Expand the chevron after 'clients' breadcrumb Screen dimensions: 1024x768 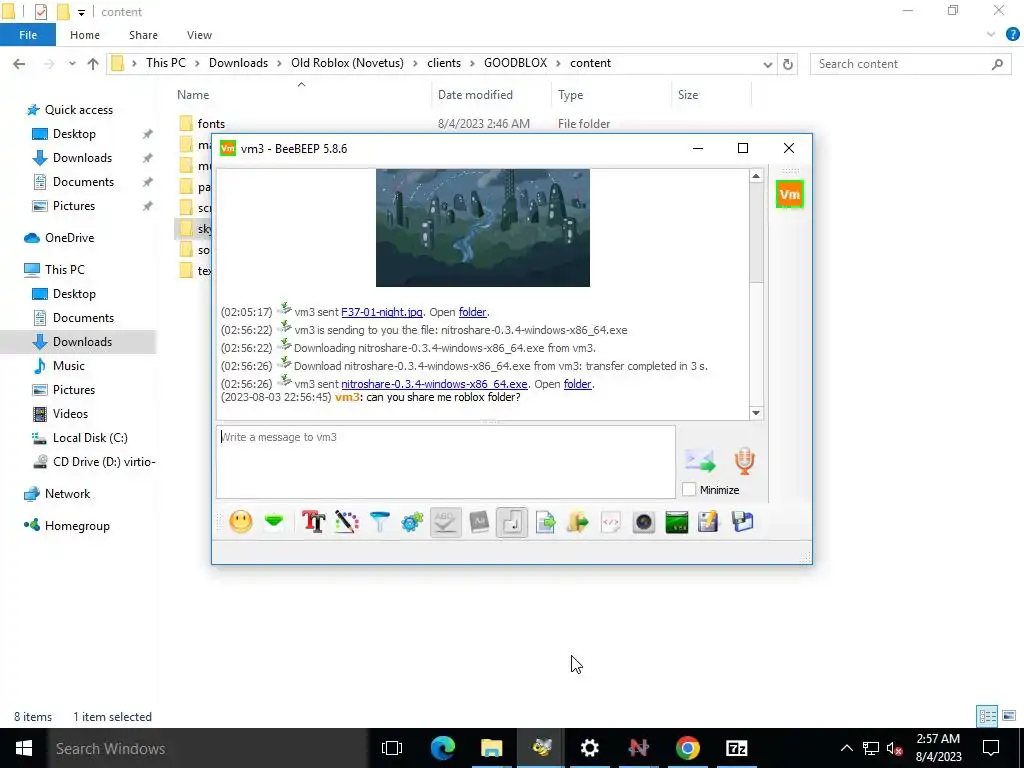pyautogui.click(x=472, y=63)
